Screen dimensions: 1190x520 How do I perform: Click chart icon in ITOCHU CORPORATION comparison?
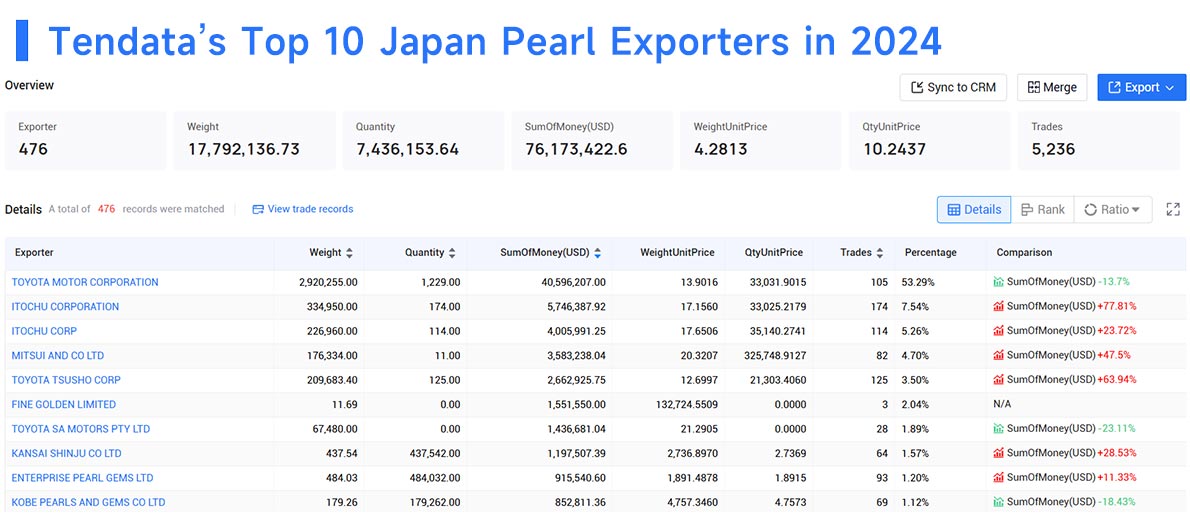point(999,307)
